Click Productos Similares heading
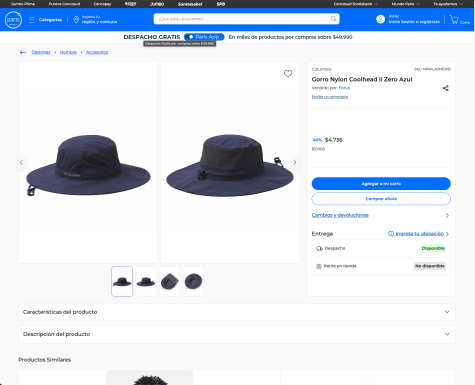 tap(45, 360)
